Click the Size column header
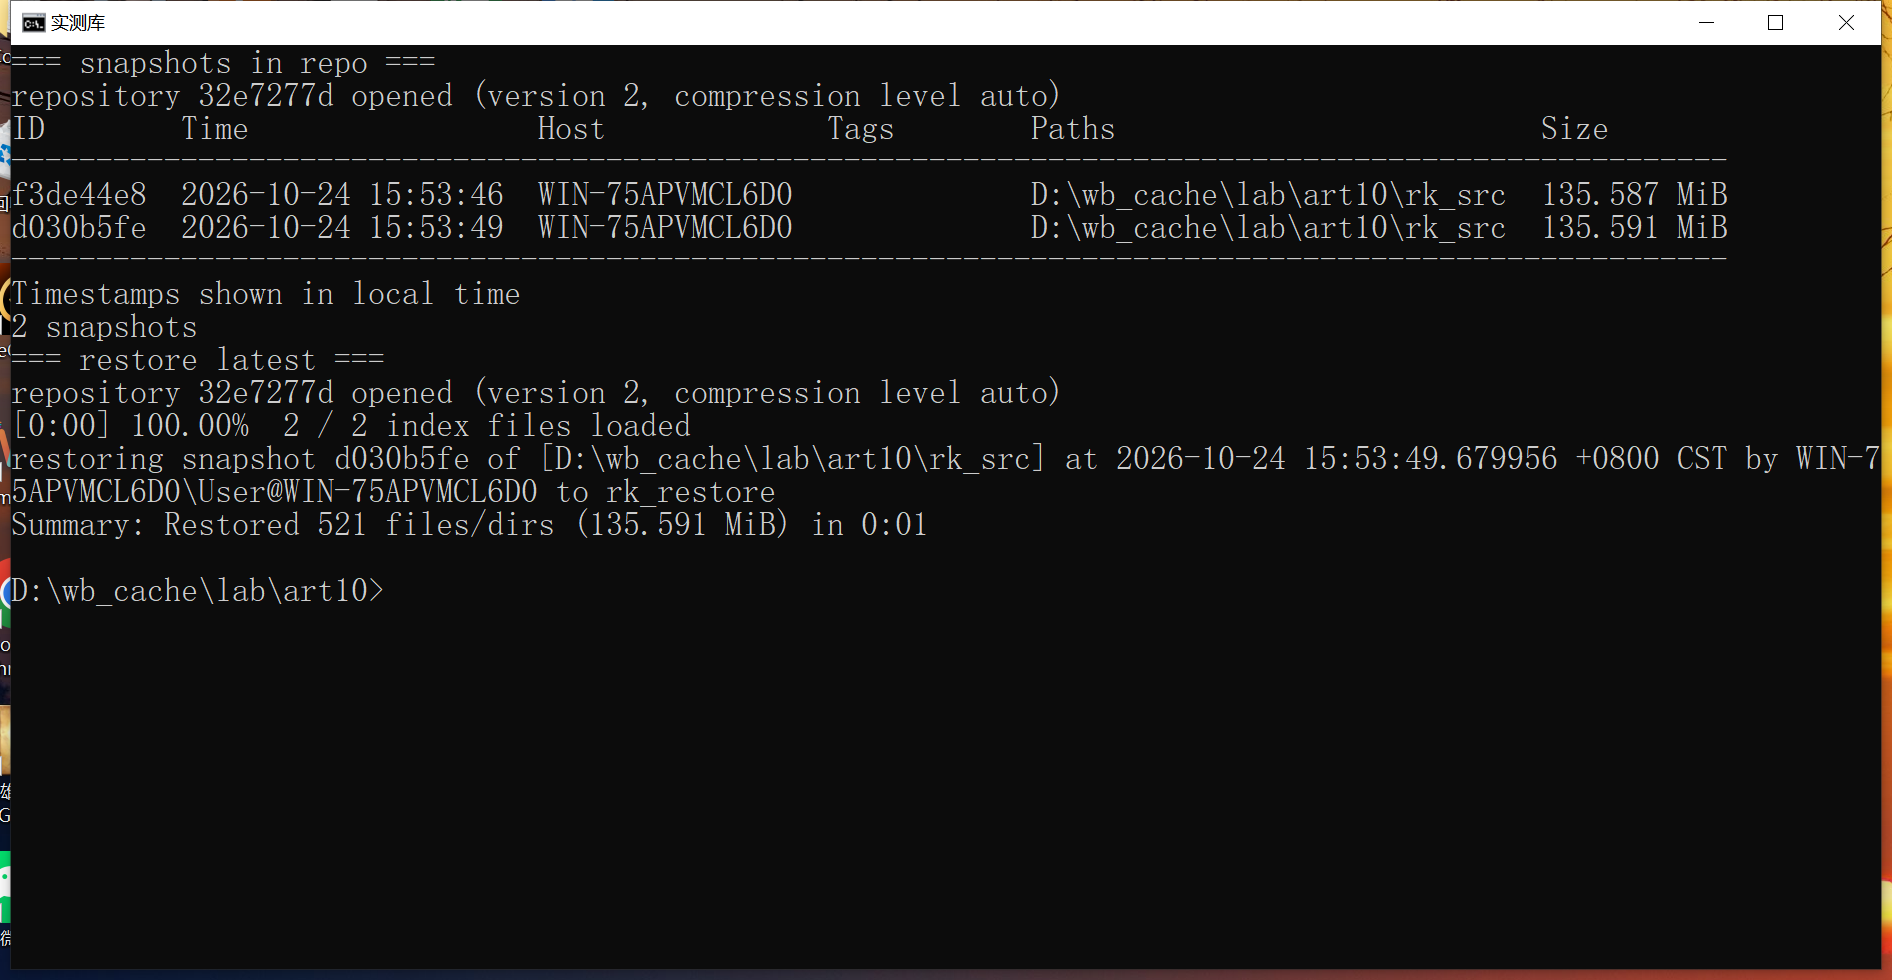 (1574, 129)
